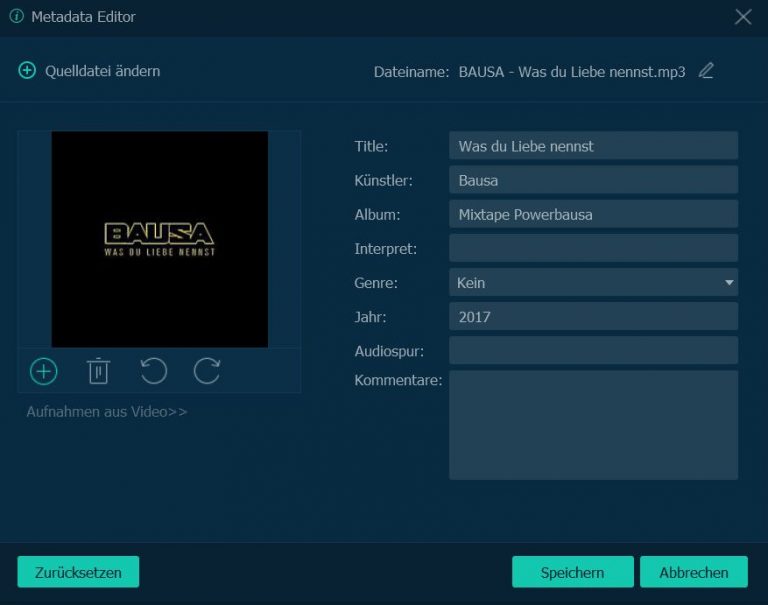Click the Jahr field showing 2017
The width and height of the screenshot is (768, 605).
(593, 316)
